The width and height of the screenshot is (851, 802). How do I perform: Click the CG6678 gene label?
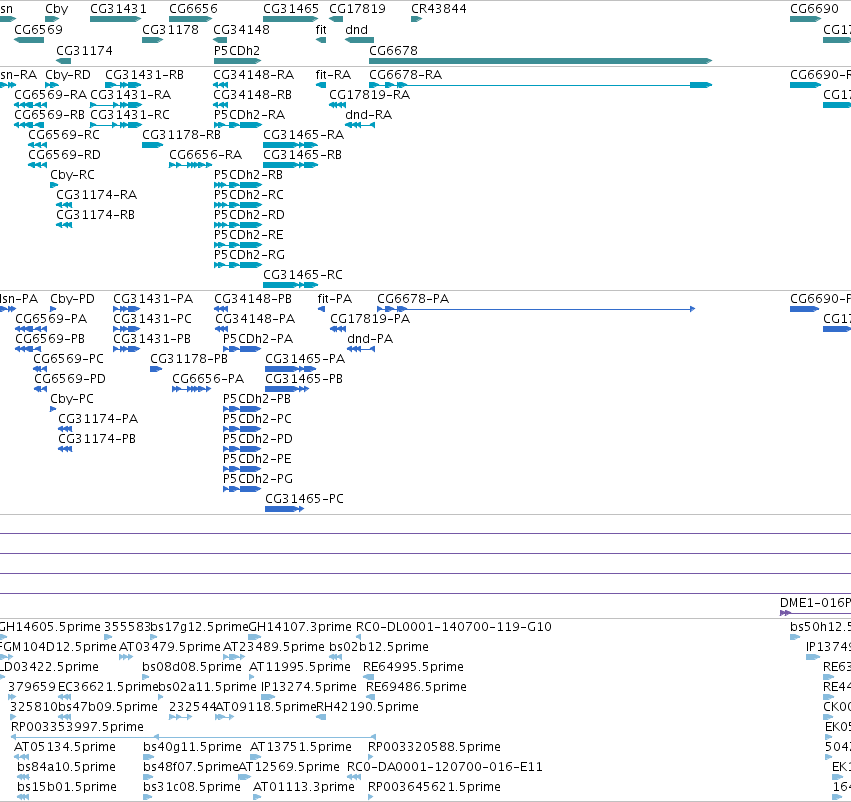click(393, 50)
